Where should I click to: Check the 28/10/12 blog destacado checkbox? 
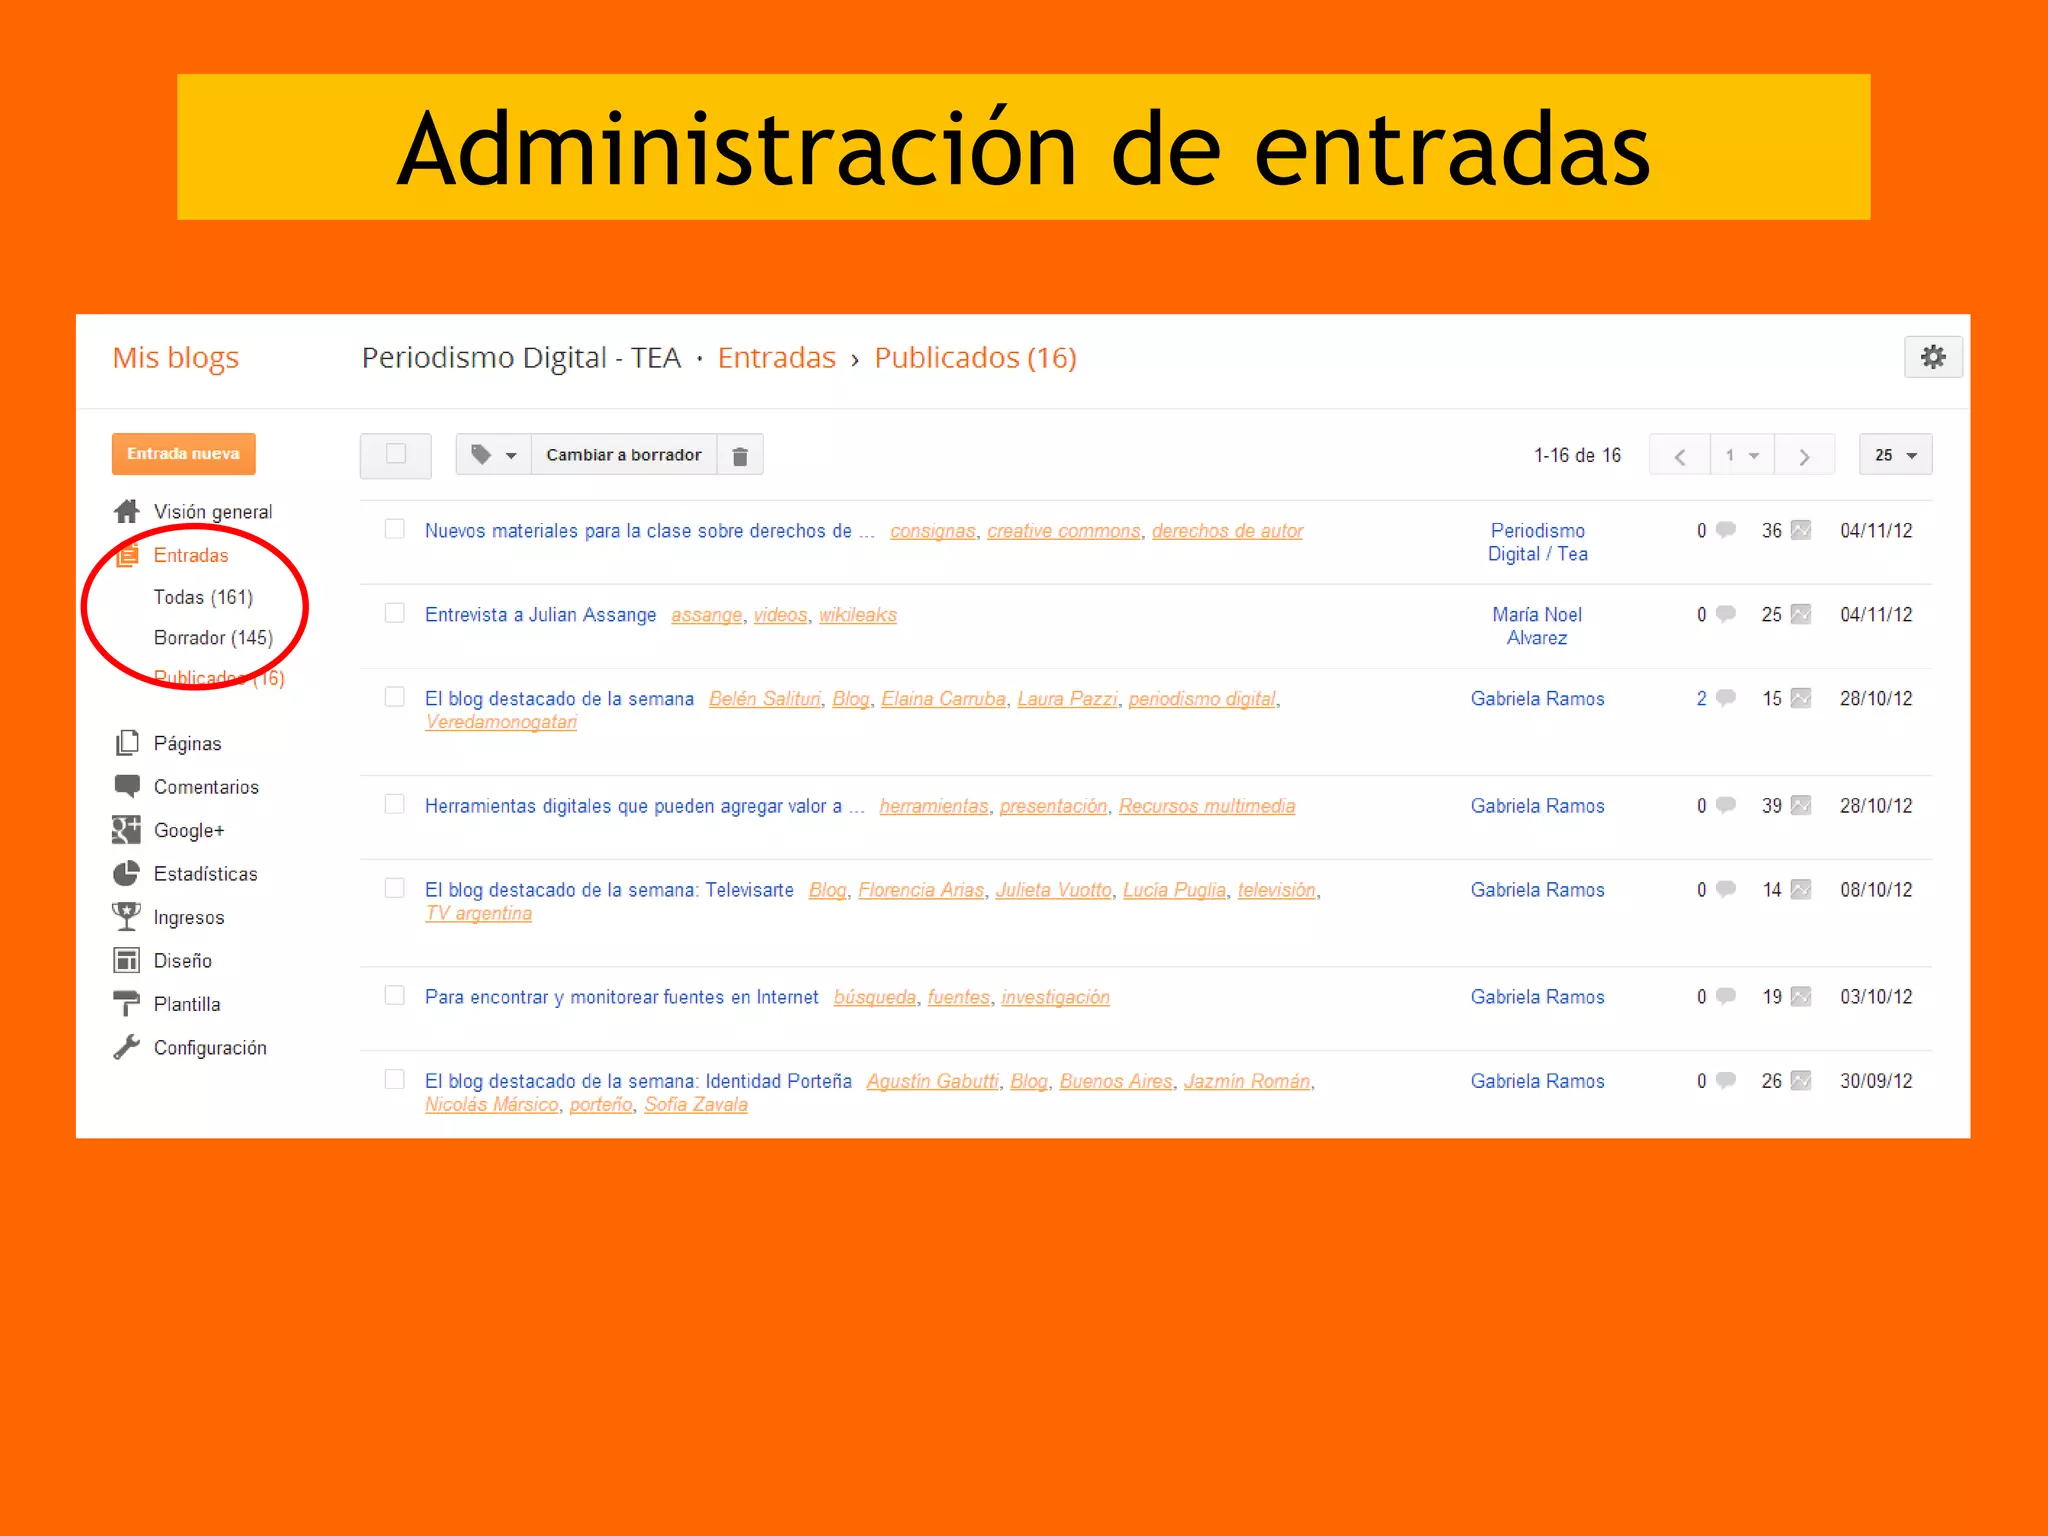coord(395,697)
